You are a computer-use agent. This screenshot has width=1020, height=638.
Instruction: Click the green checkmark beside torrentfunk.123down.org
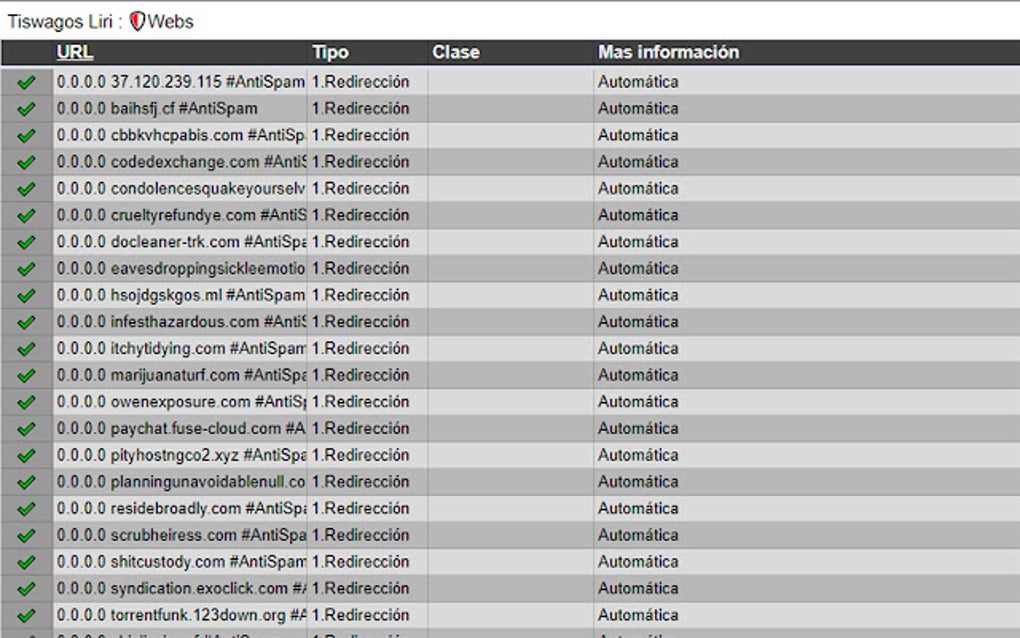pyautogui.click(x=27, y=615)
